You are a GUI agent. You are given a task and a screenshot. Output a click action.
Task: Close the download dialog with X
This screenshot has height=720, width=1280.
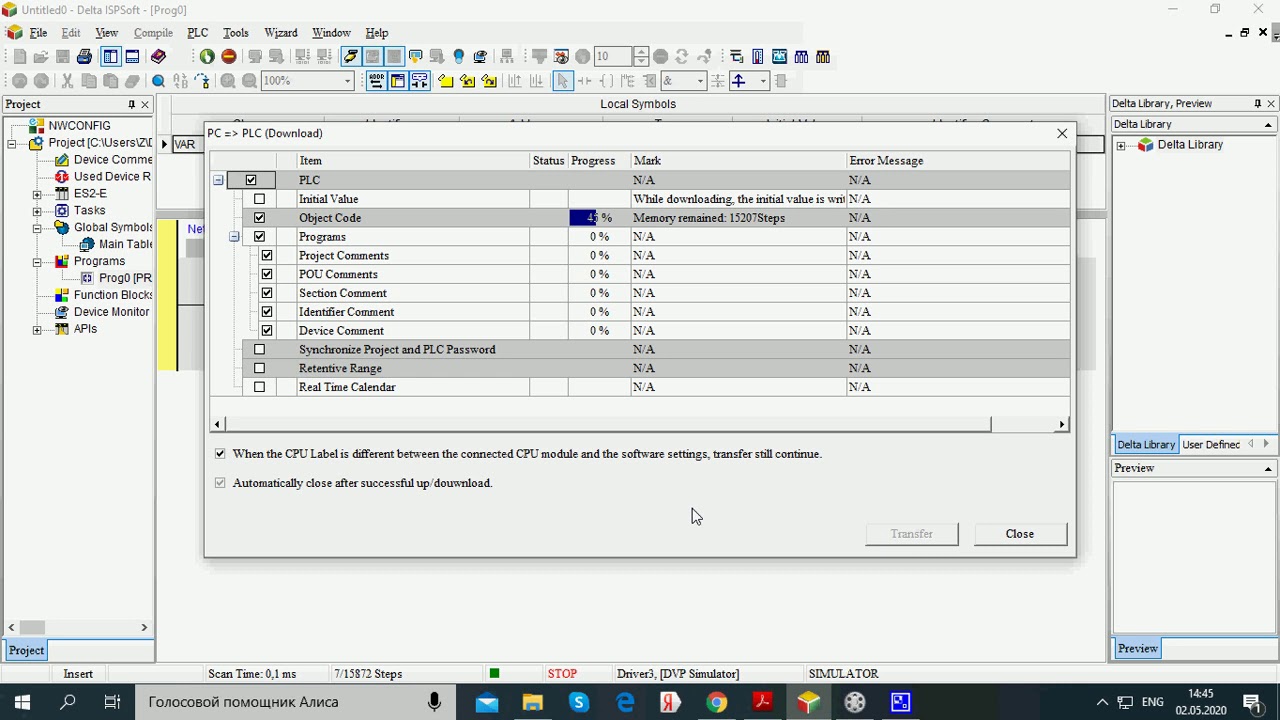(1062, 133)
